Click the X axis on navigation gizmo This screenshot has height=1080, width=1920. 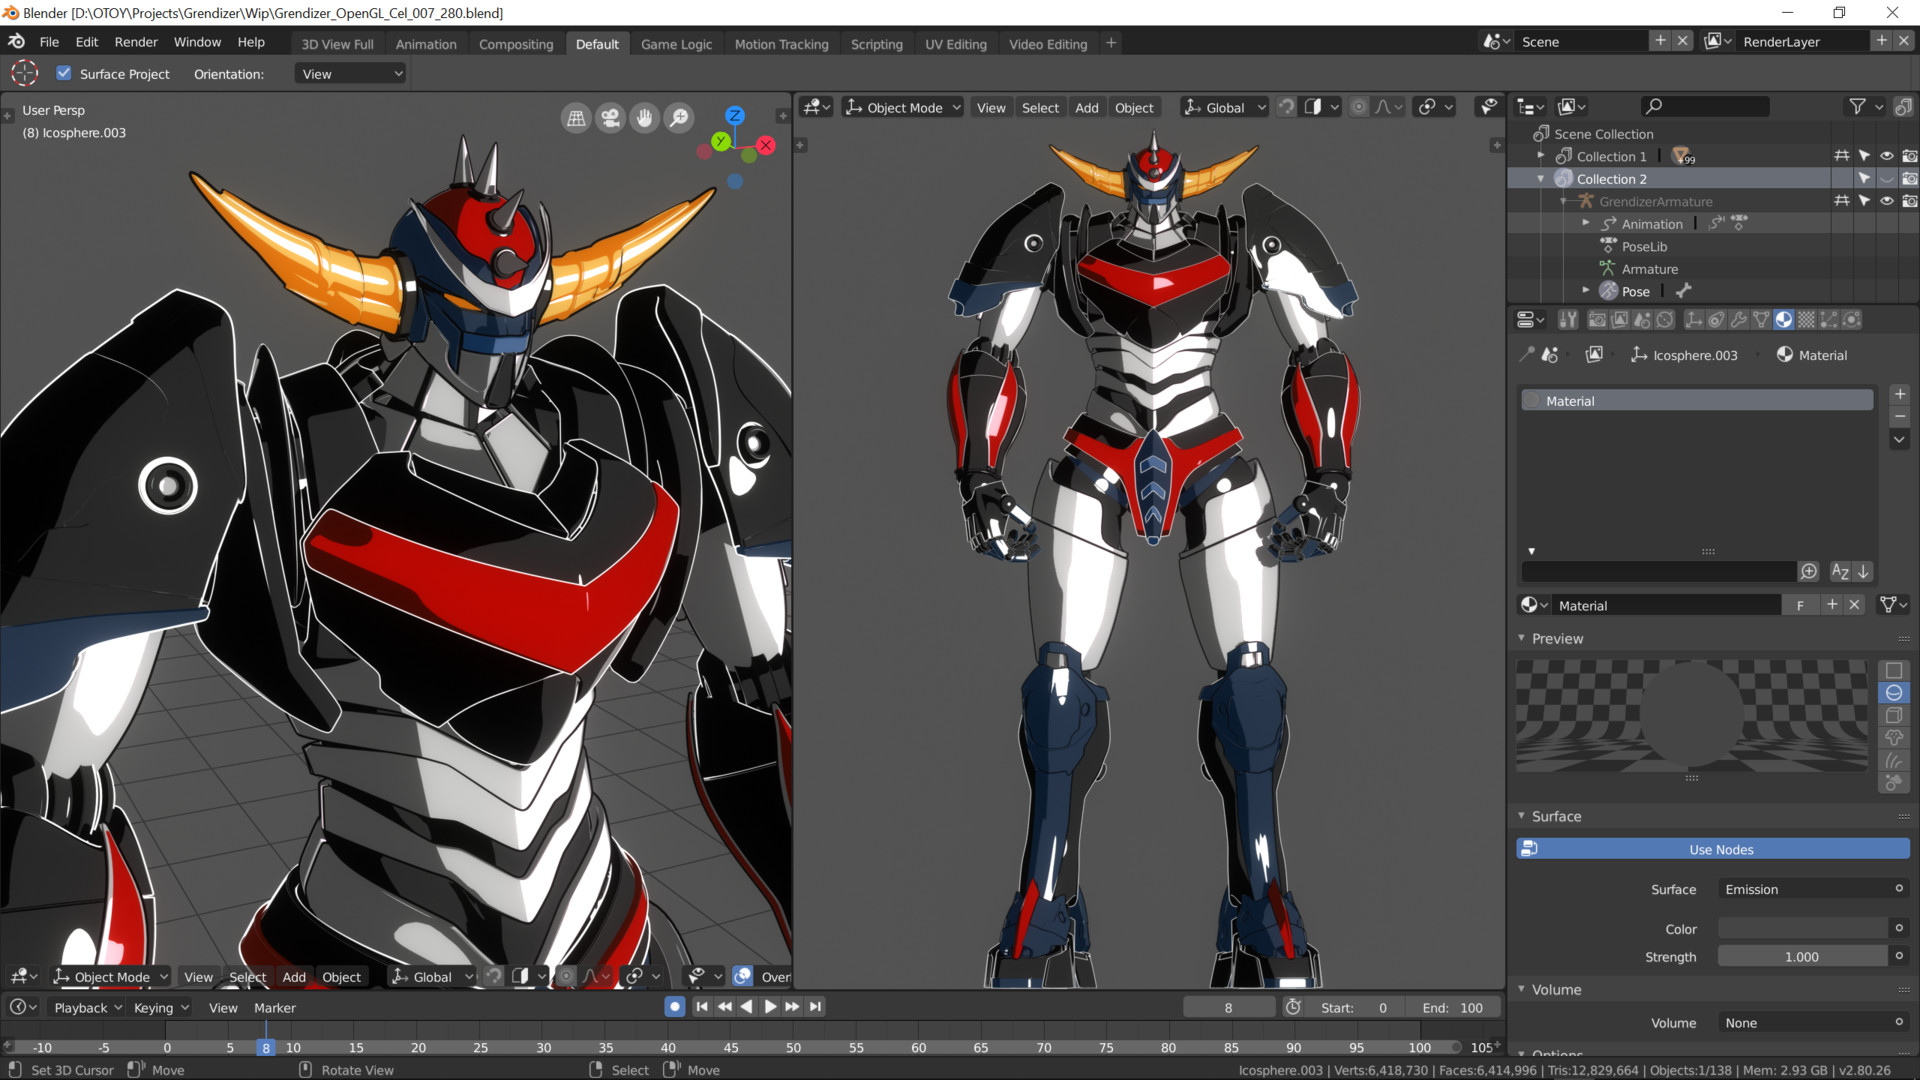click(766, 145)
